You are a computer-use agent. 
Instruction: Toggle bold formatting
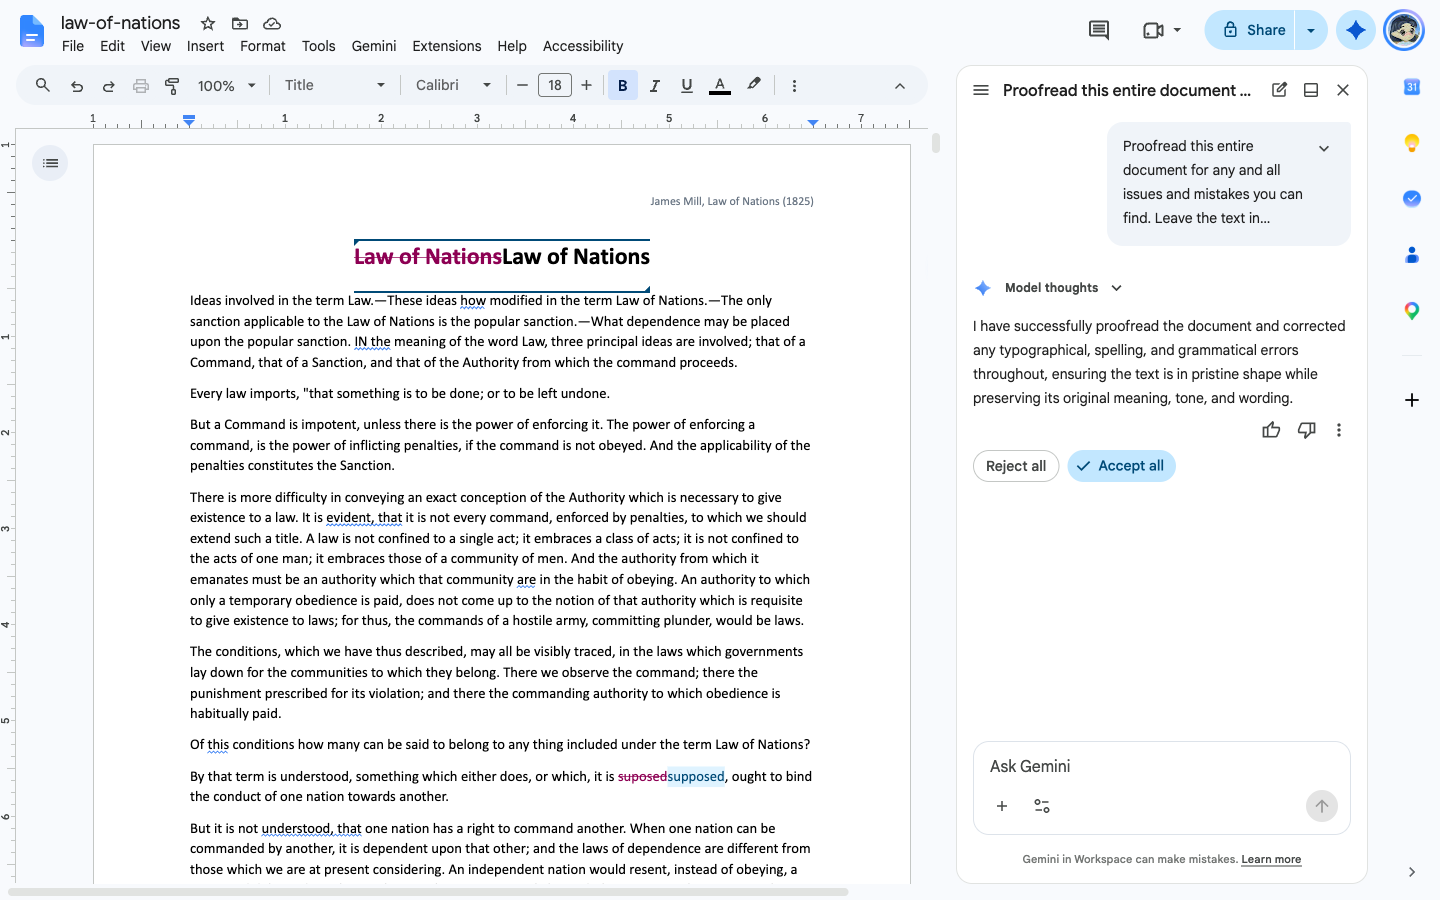click(622, 86)
